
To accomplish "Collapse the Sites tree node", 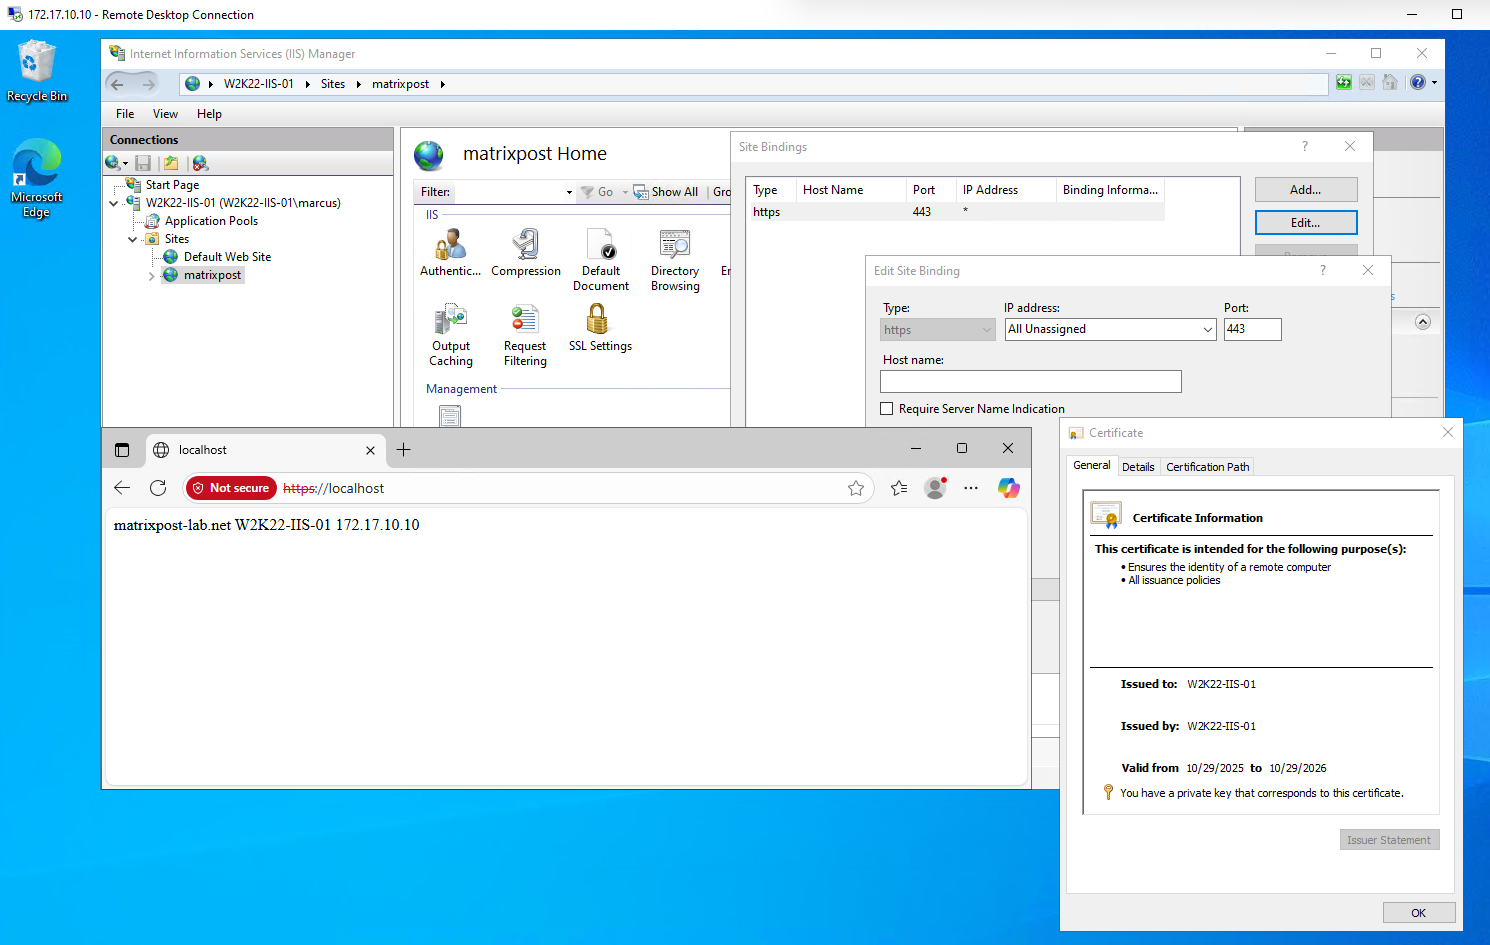I will click(x=133, y=240).
